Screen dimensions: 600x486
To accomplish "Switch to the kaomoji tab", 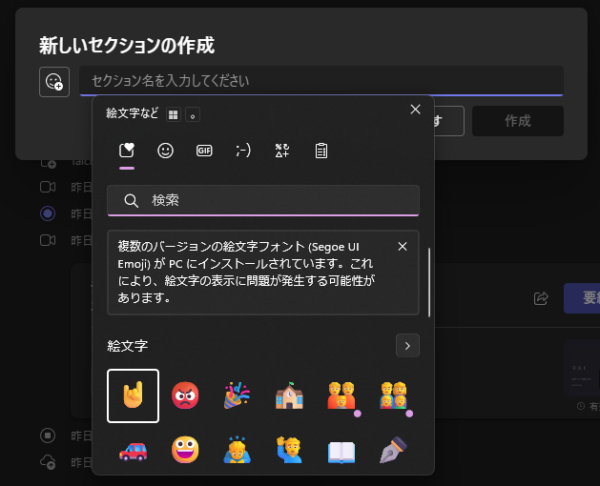I will (243, 151).
